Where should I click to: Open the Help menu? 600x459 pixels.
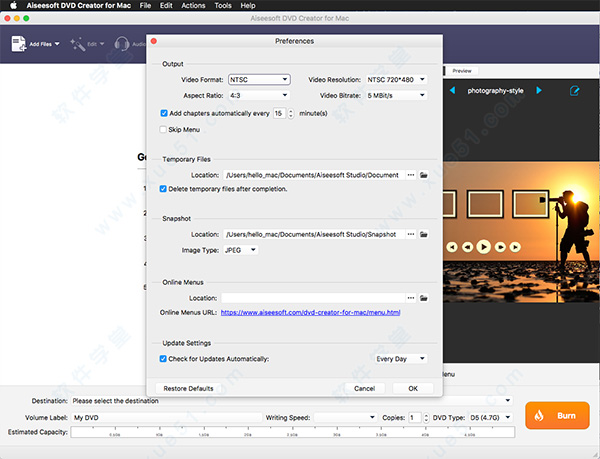pos(248,5)
